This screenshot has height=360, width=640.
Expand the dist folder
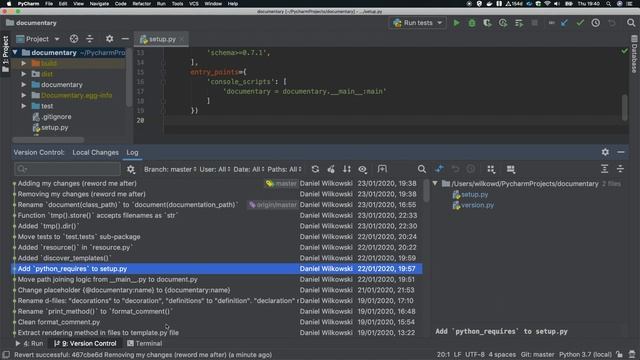24,74
